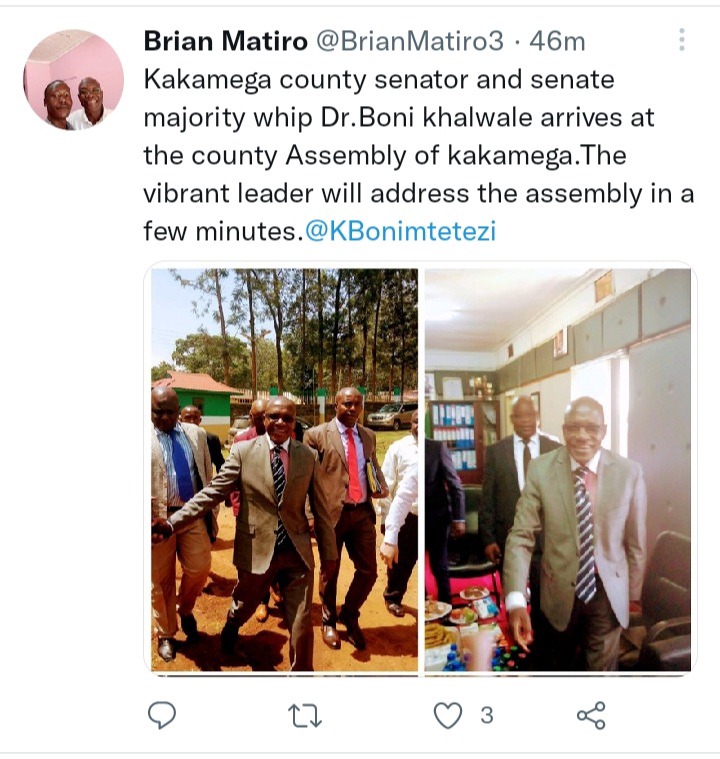
Task: Open the reply speech-bubble icon
Action: point(162,715)
